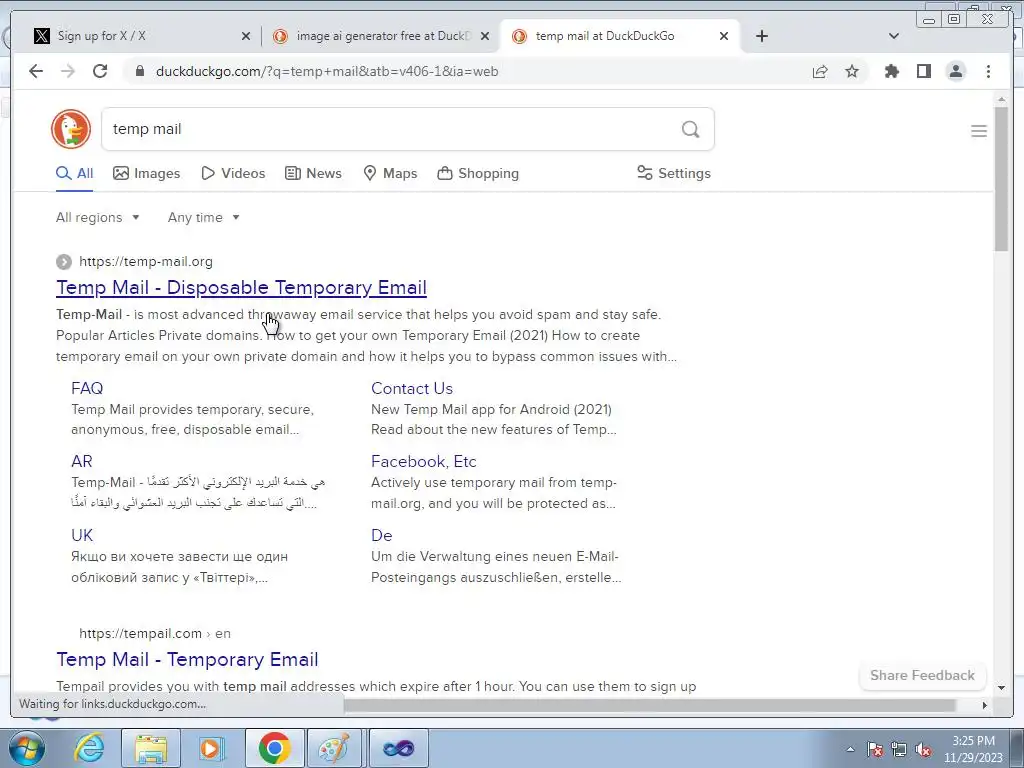Open the Paint taskbar icon
This screenshot has height=768, width=1024.
tap(334, 748)
